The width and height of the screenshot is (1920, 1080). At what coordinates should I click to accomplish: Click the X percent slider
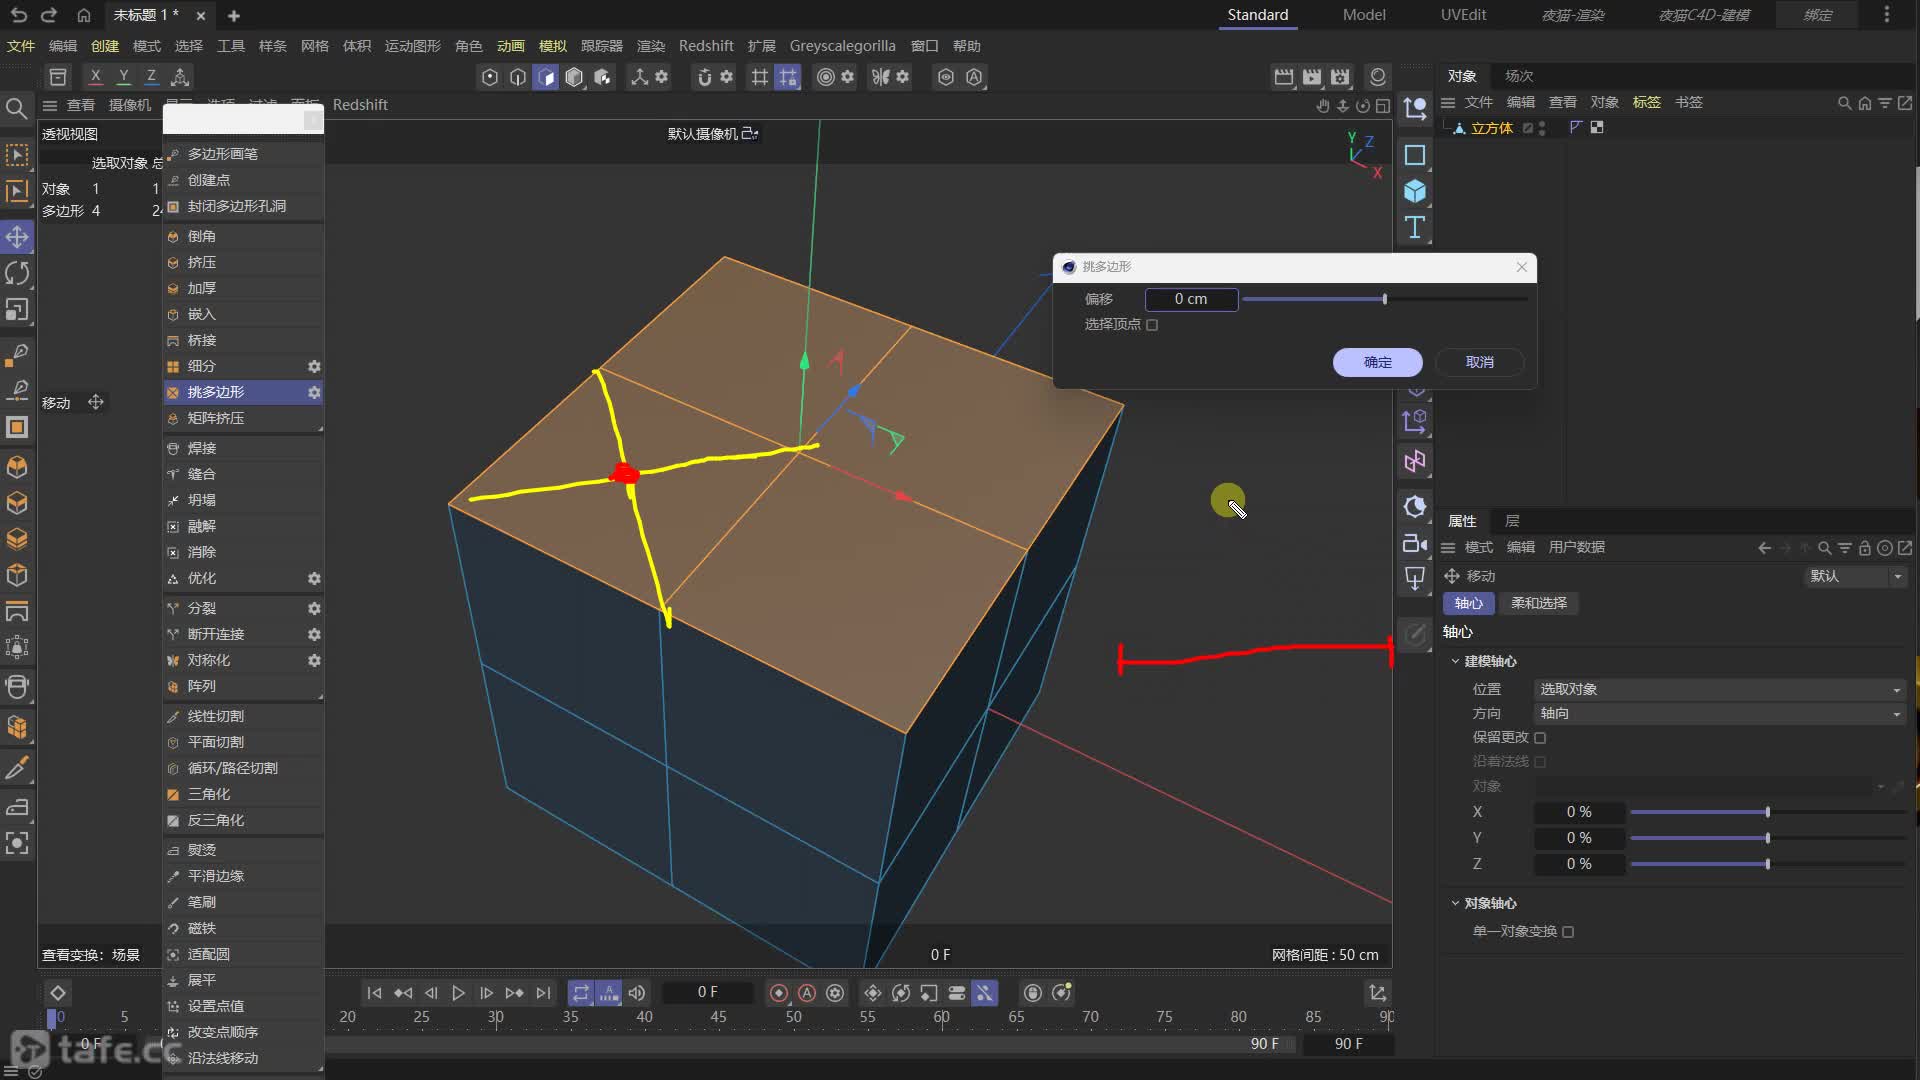(1767, 813)
